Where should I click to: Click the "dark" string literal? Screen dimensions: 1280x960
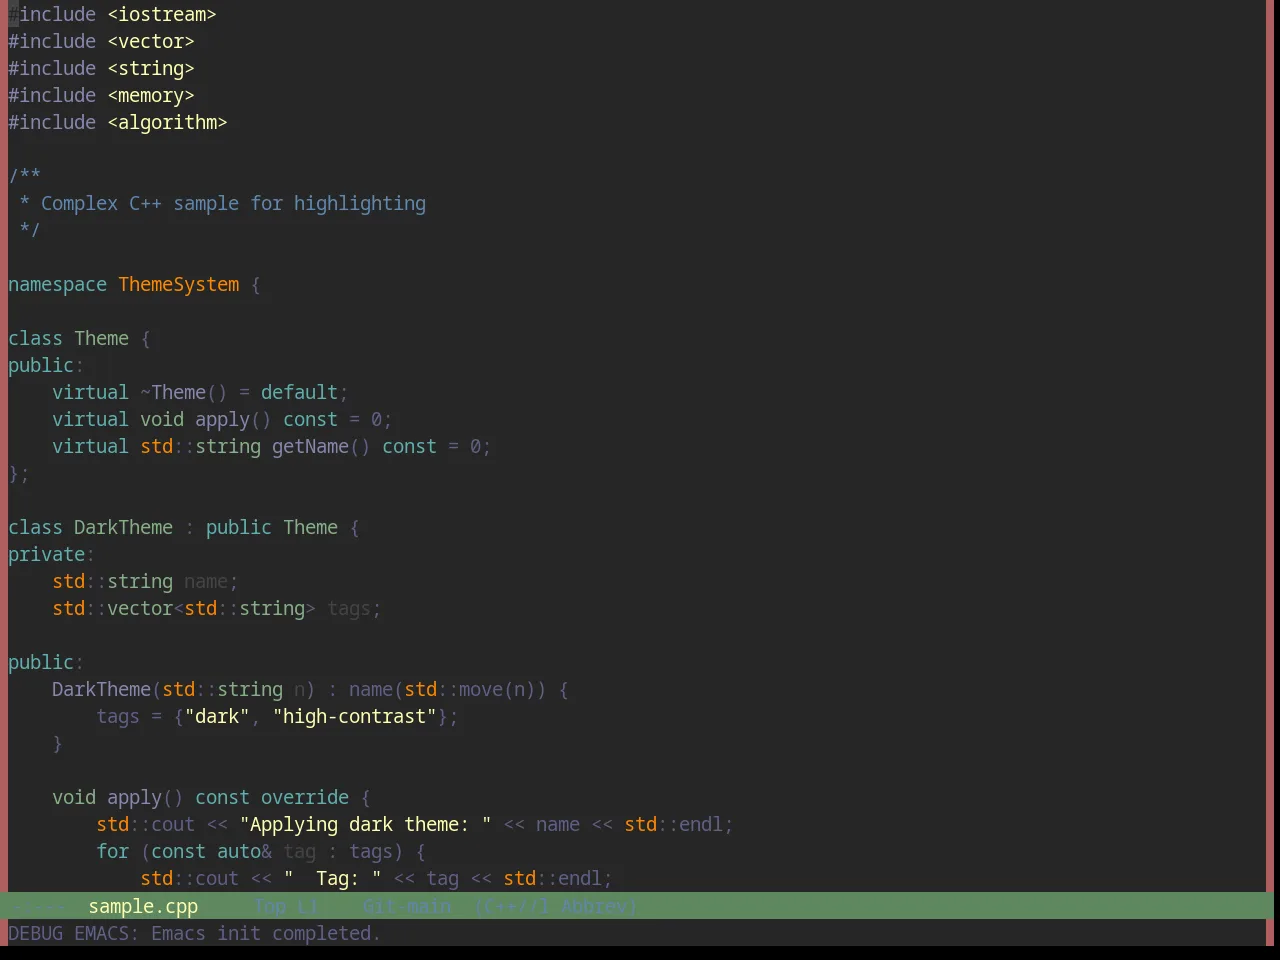coord(217,716)
